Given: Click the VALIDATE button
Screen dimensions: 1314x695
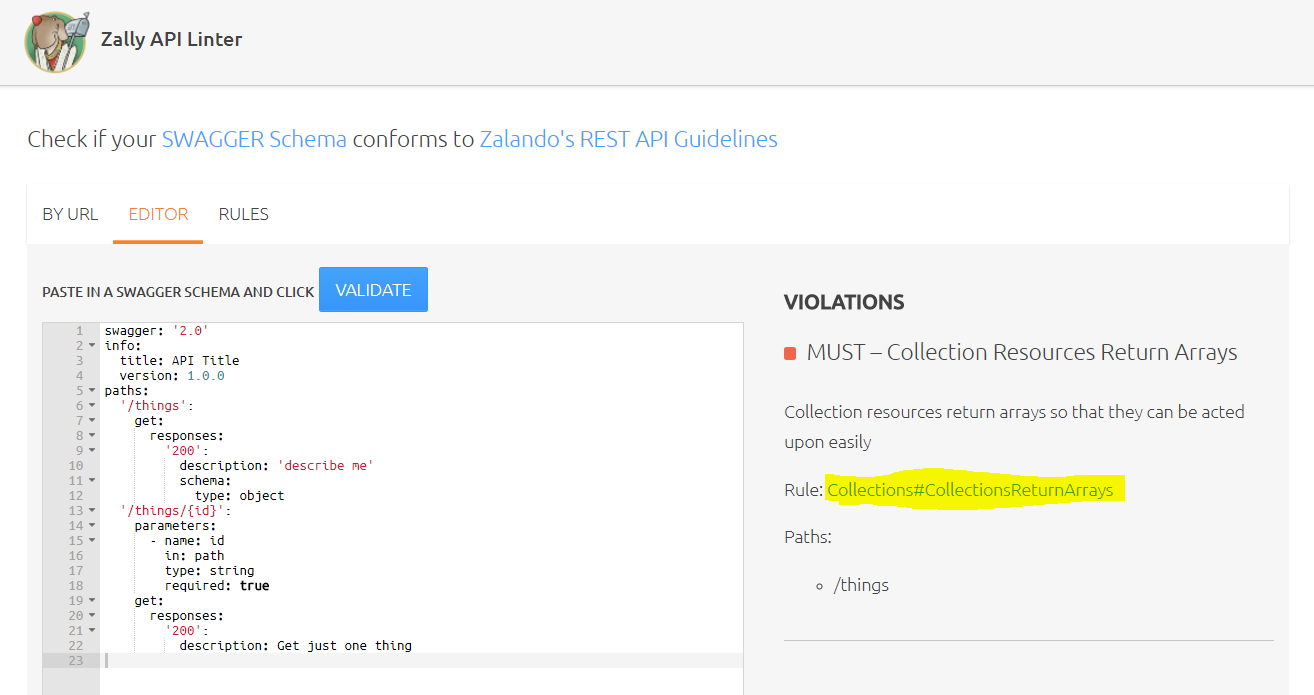Looking at the screenshot, I should (373, 289).
